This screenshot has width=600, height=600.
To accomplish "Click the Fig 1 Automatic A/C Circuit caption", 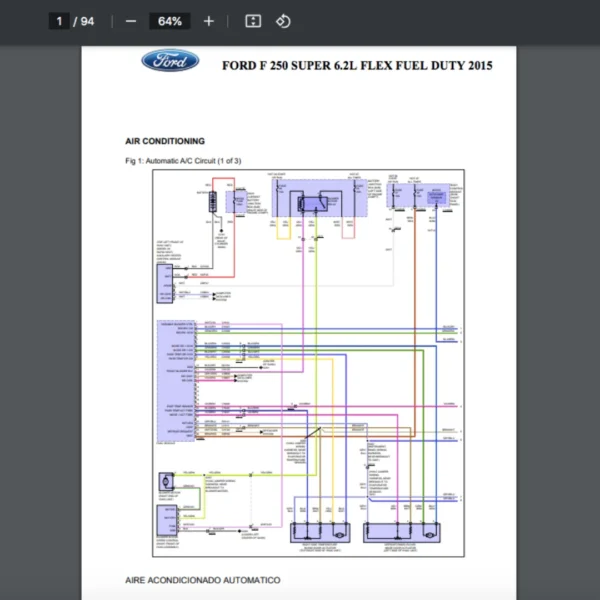I will point(183,160).
